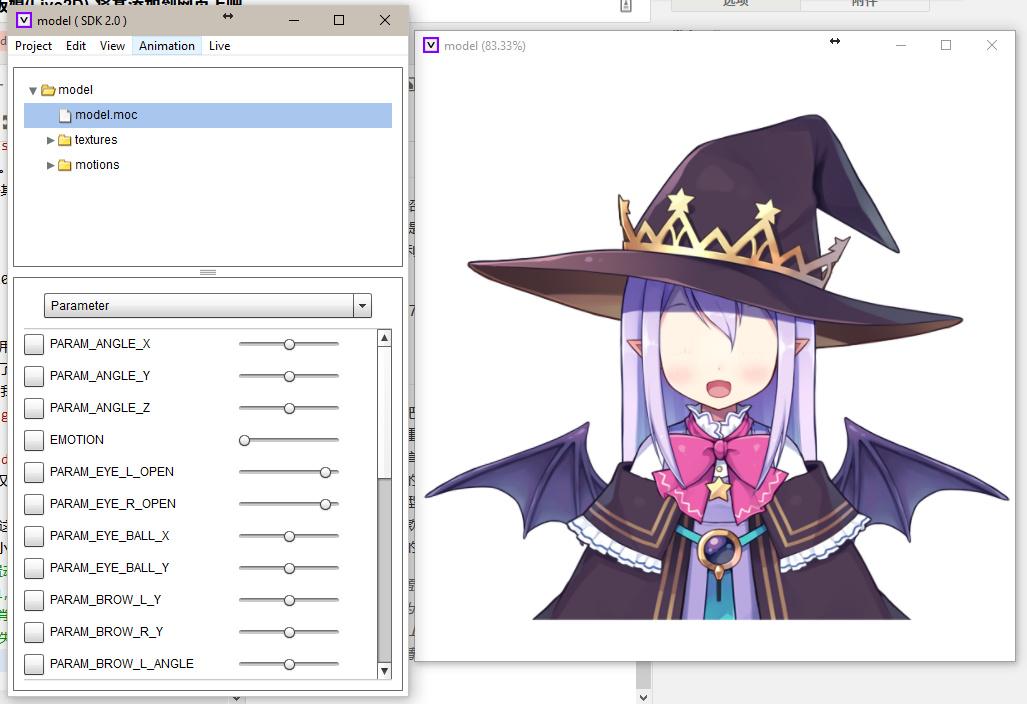Expand the motions folder
Viewport: 1027px width, 704px height.
click(x=50, y=165)
